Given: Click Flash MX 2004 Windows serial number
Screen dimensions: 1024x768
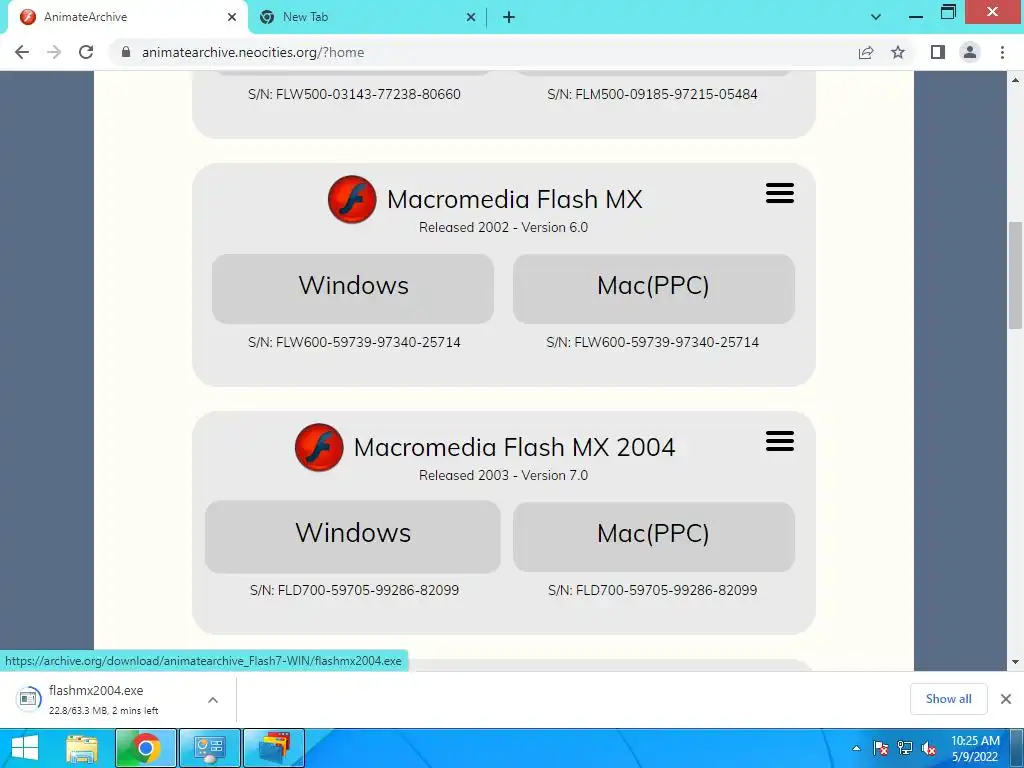Looking at the screenshot, I should 354,590.
